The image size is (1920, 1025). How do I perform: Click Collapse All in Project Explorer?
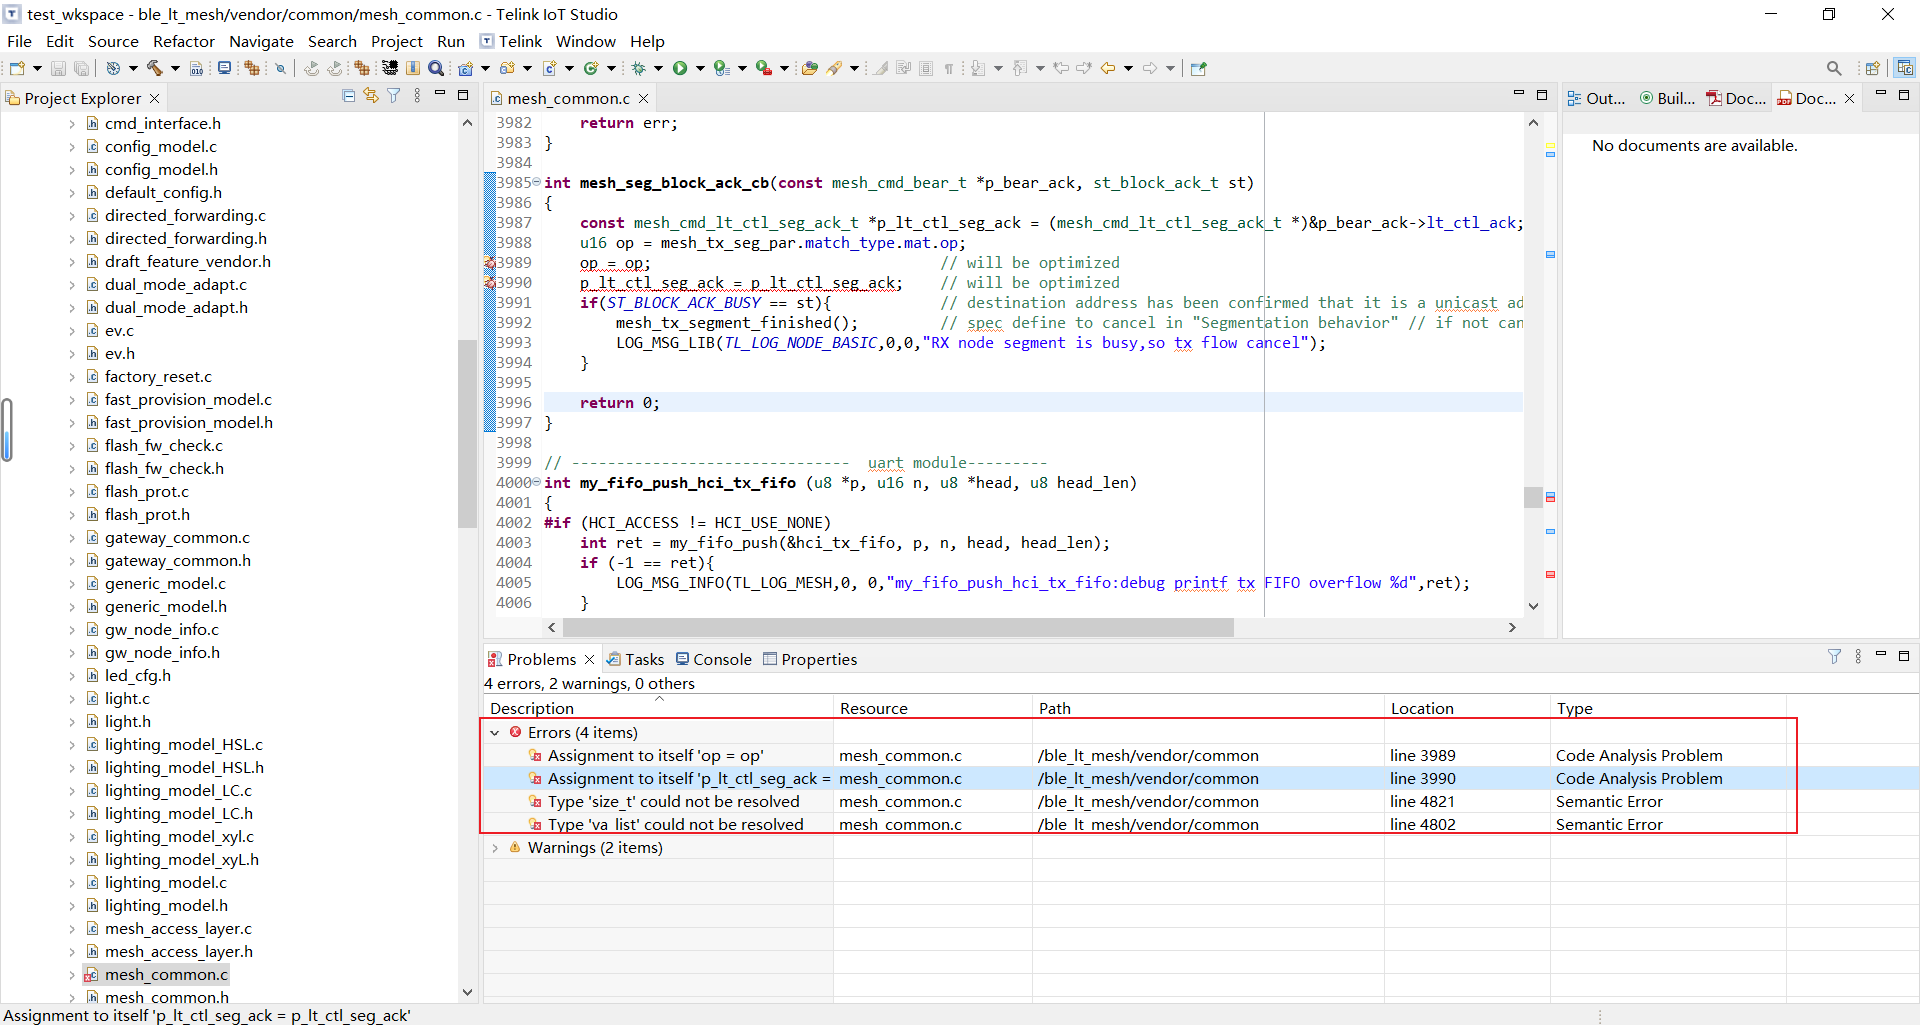click(348, 96)
